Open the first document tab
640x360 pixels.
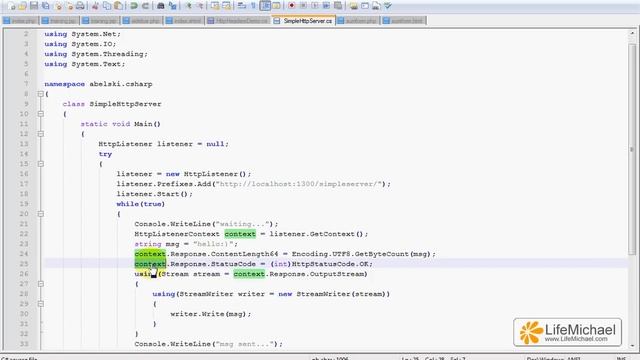click(x=20, y=20)
